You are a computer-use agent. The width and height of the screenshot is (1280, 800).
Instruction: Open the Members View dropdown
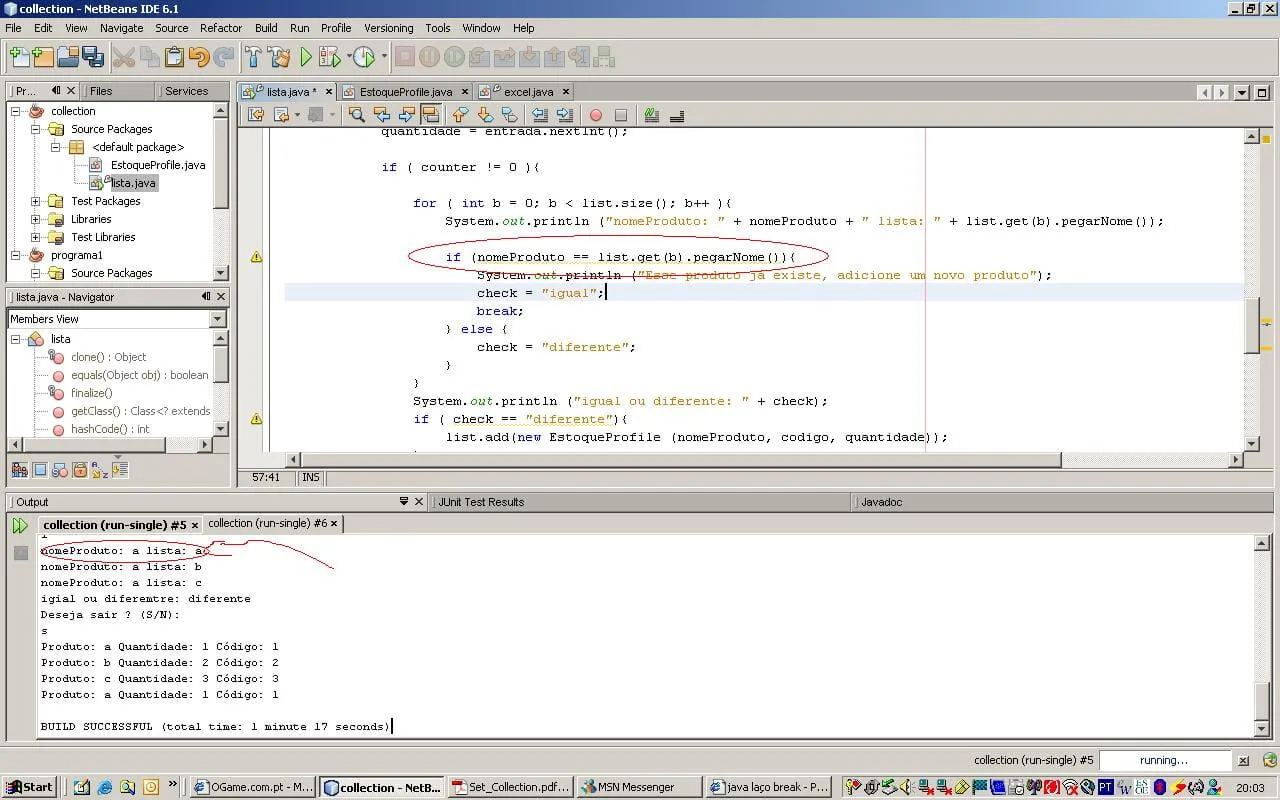(x=218, y=319)
